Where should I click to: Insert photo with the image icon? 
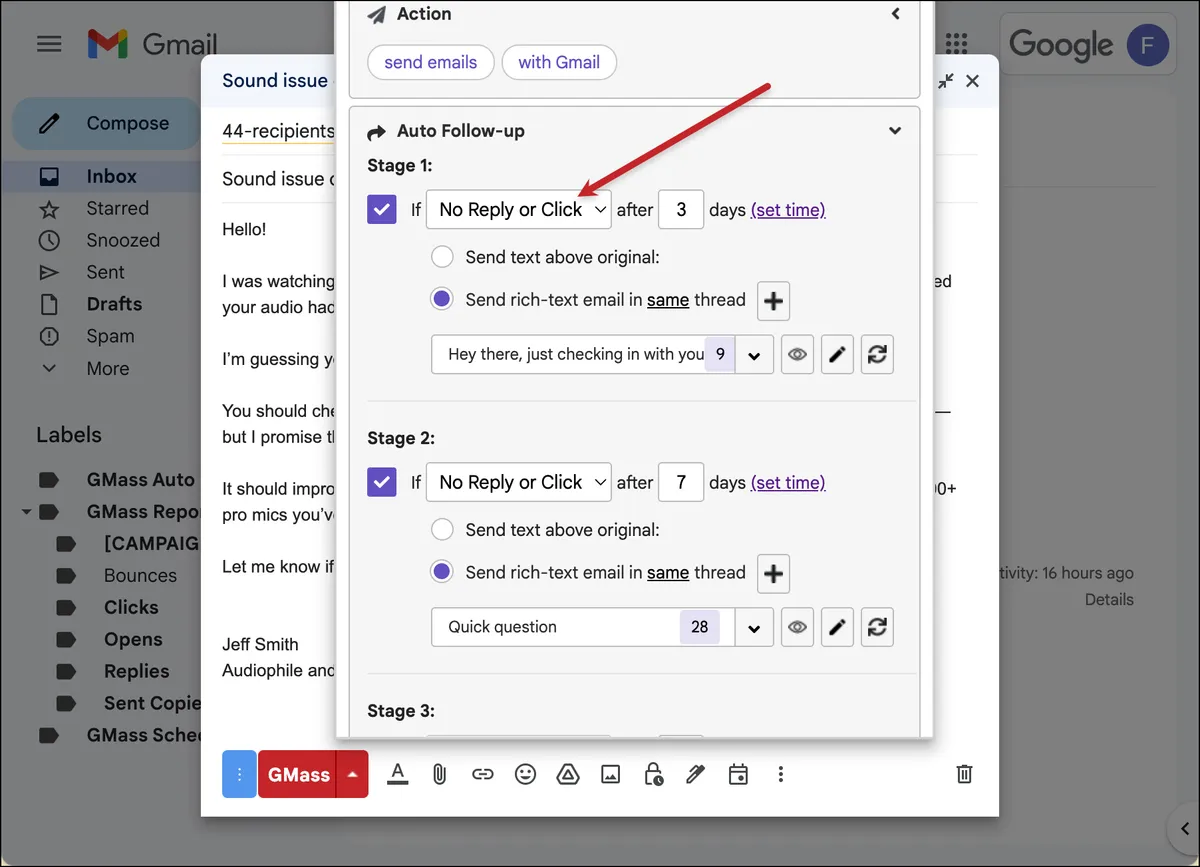click(610, 774)
